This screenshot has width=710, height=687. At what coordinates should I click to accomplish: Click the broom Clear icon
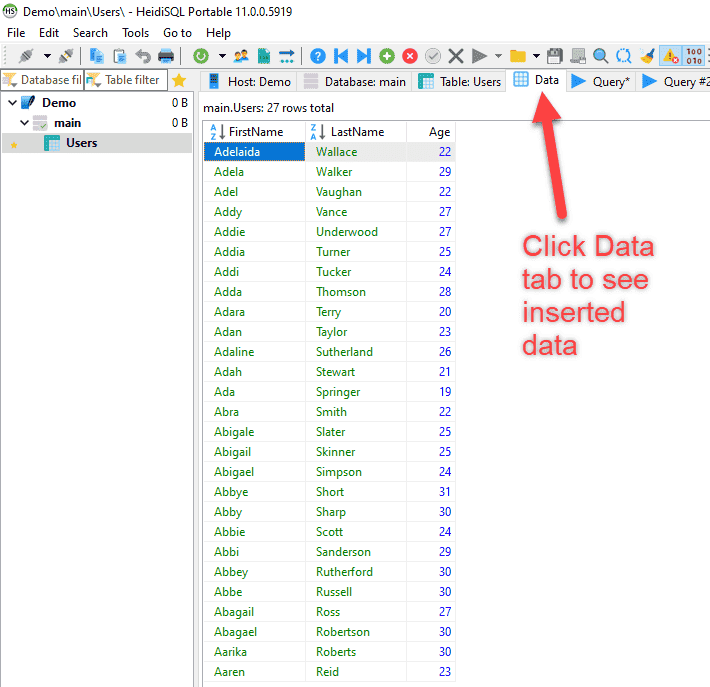pyautogui.click(x=647, y=56)
